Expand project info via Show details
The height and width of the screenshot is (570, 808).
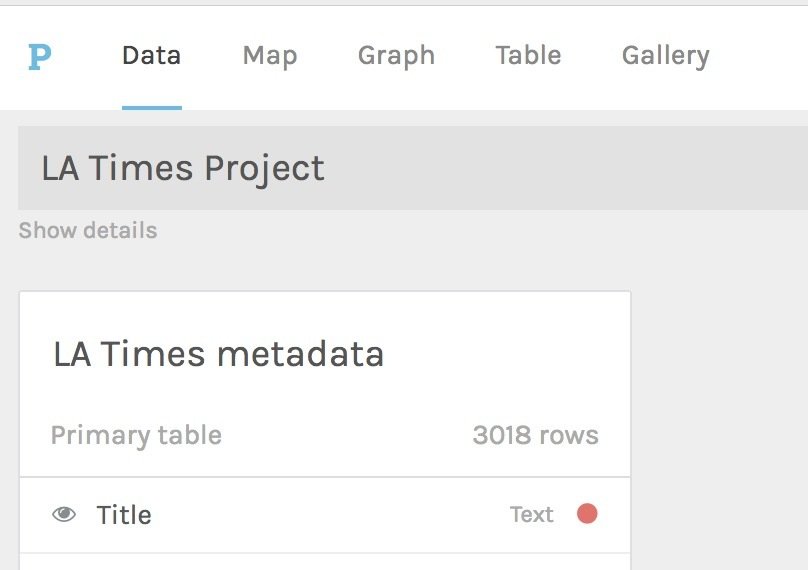click(x=88, y=231)
